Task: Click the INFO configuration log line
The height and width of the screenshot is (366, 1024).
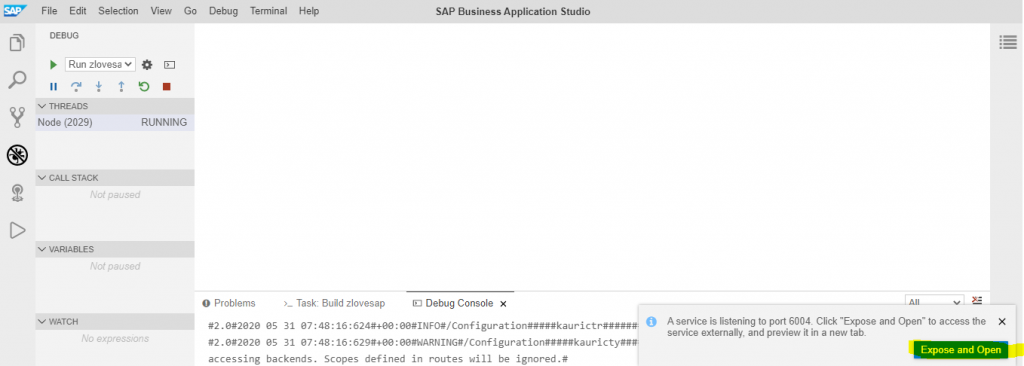Action: (x=423, y=325)
